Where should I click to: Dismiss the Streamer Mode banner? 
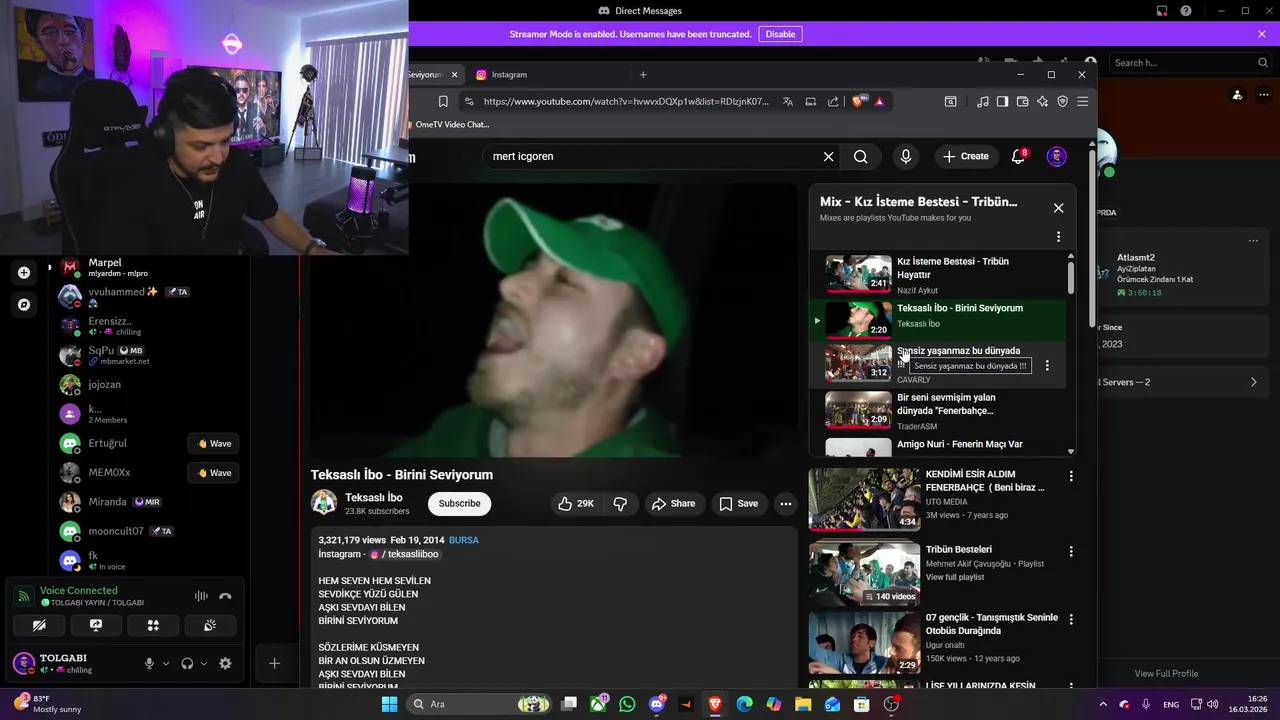click(x=1262, y=34)
